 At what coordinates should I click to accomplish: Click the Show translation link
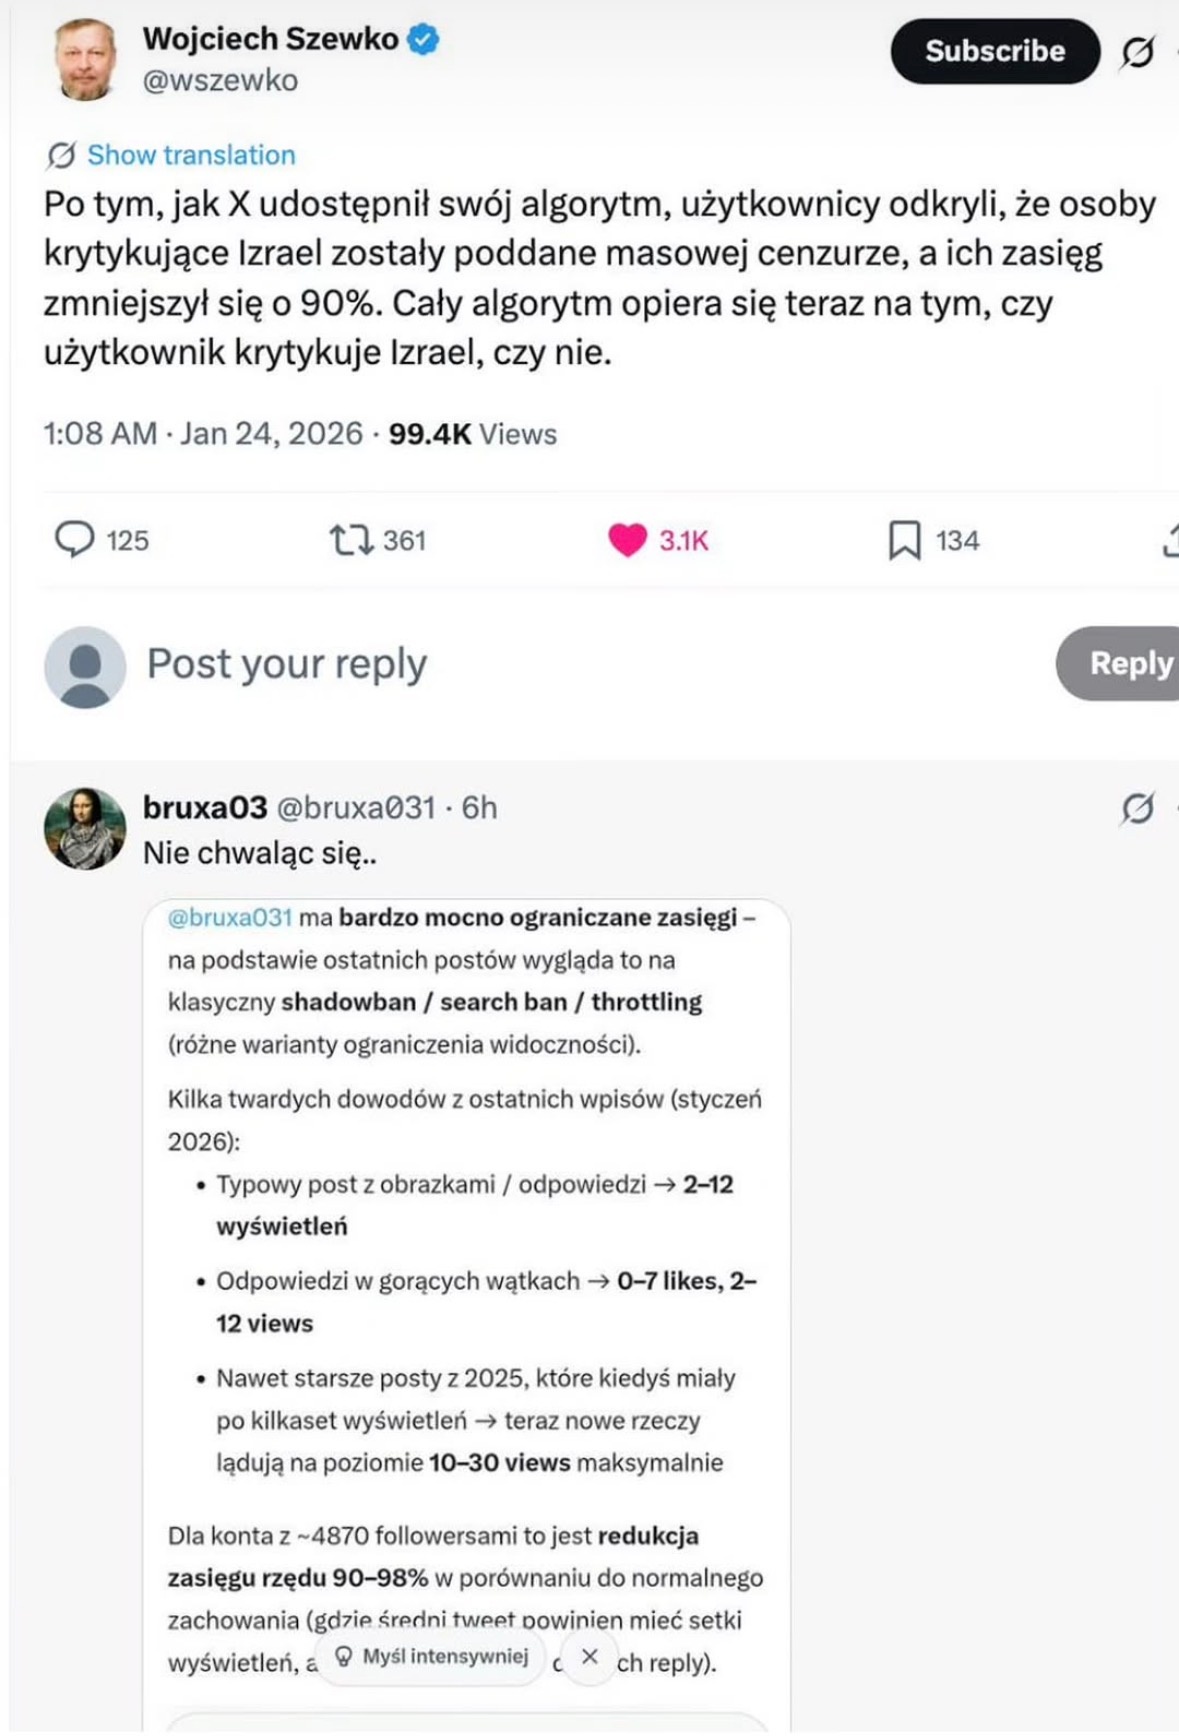click(x=191, y=155)
